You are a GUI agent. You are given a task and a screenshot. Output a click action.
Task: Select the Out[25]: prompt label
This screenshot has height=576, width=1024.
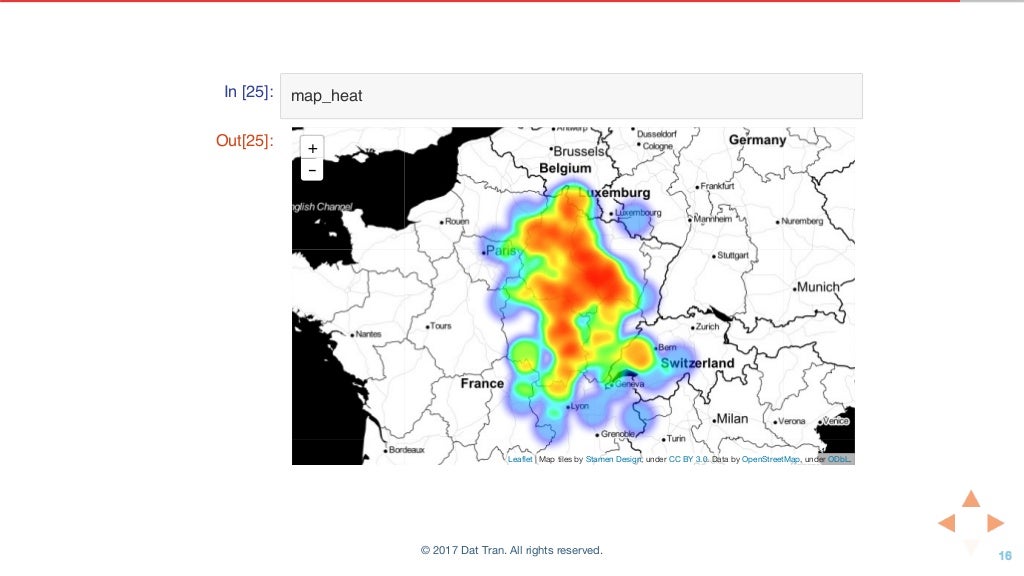(x=245, y=140)
